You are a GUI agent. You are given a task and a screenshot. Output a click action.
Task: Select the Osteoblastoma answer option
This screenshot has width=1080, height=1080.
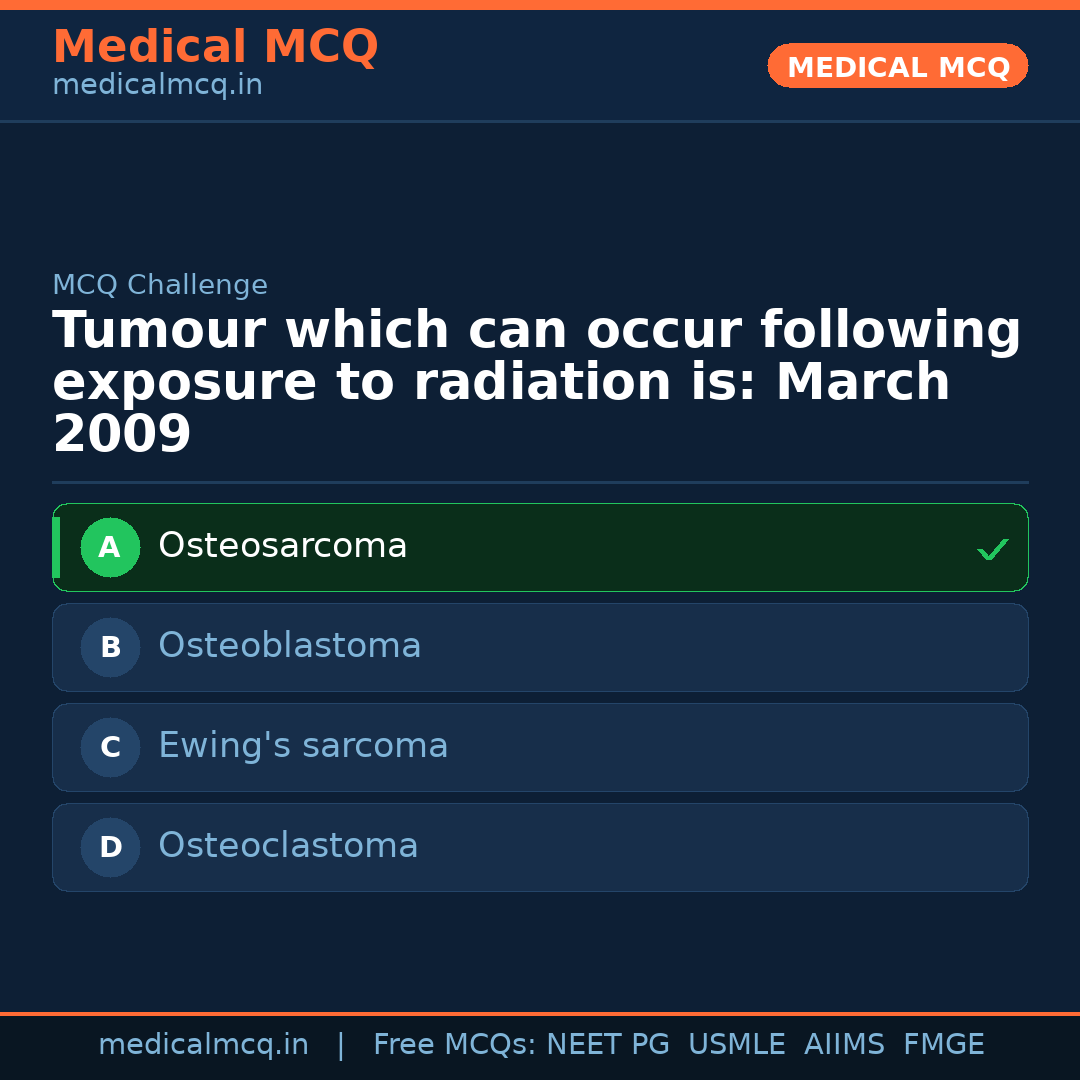[540, 647]
